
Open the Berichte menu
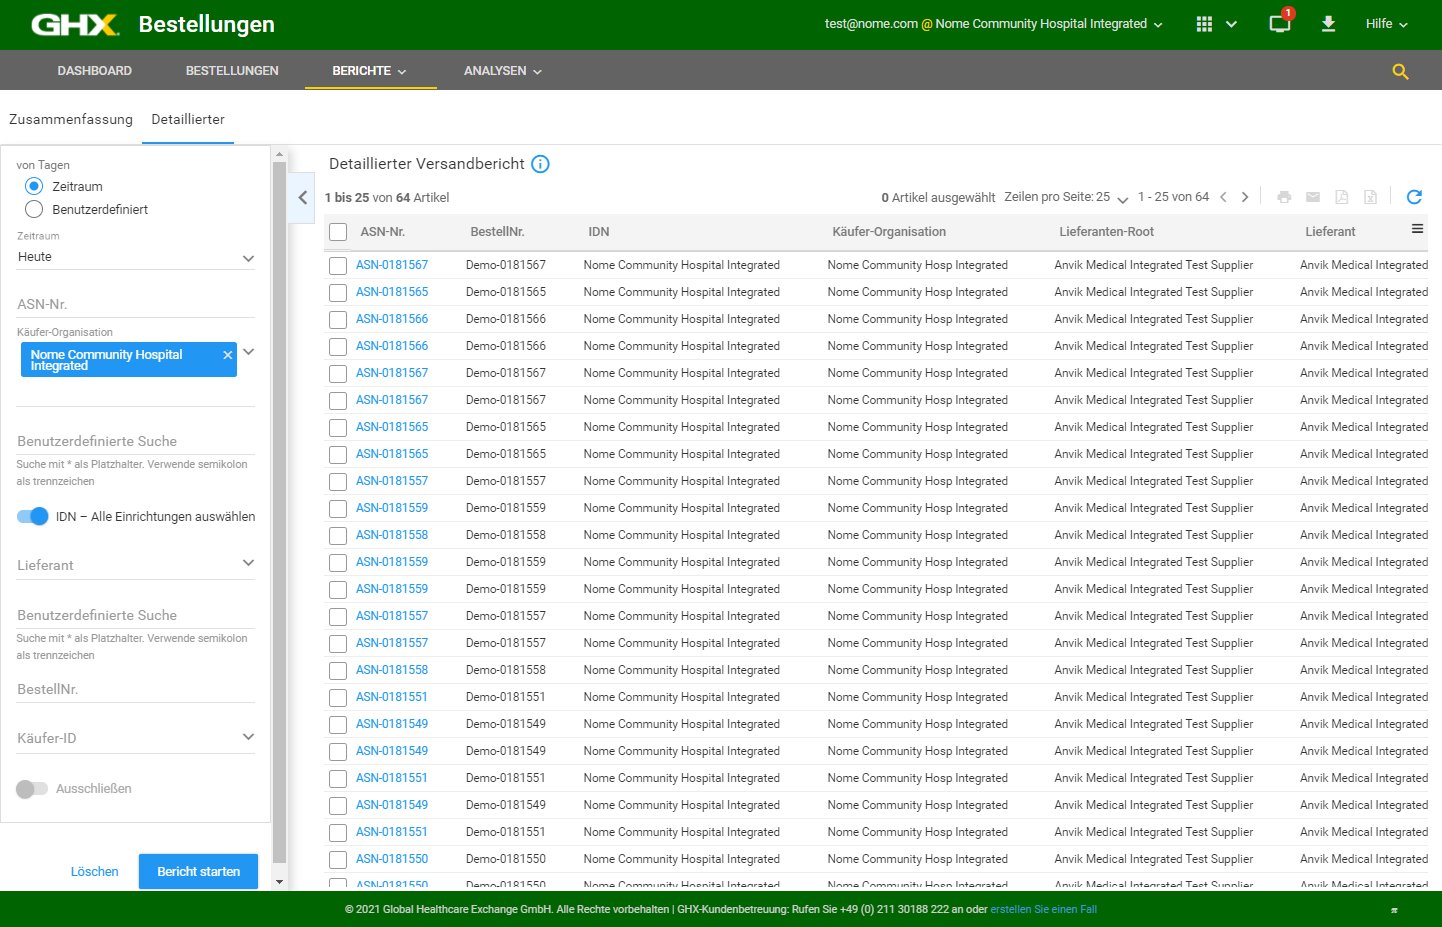[370, 71]
